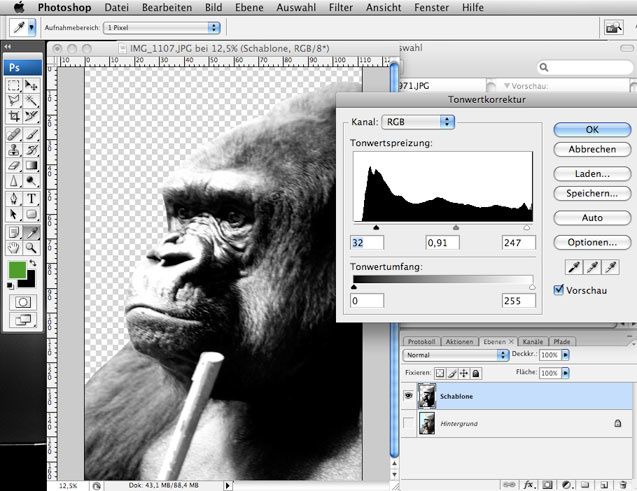The image size is (637, 491).
Task: Uncheck the Vorschau checkbox
Action: coord(560,290)
